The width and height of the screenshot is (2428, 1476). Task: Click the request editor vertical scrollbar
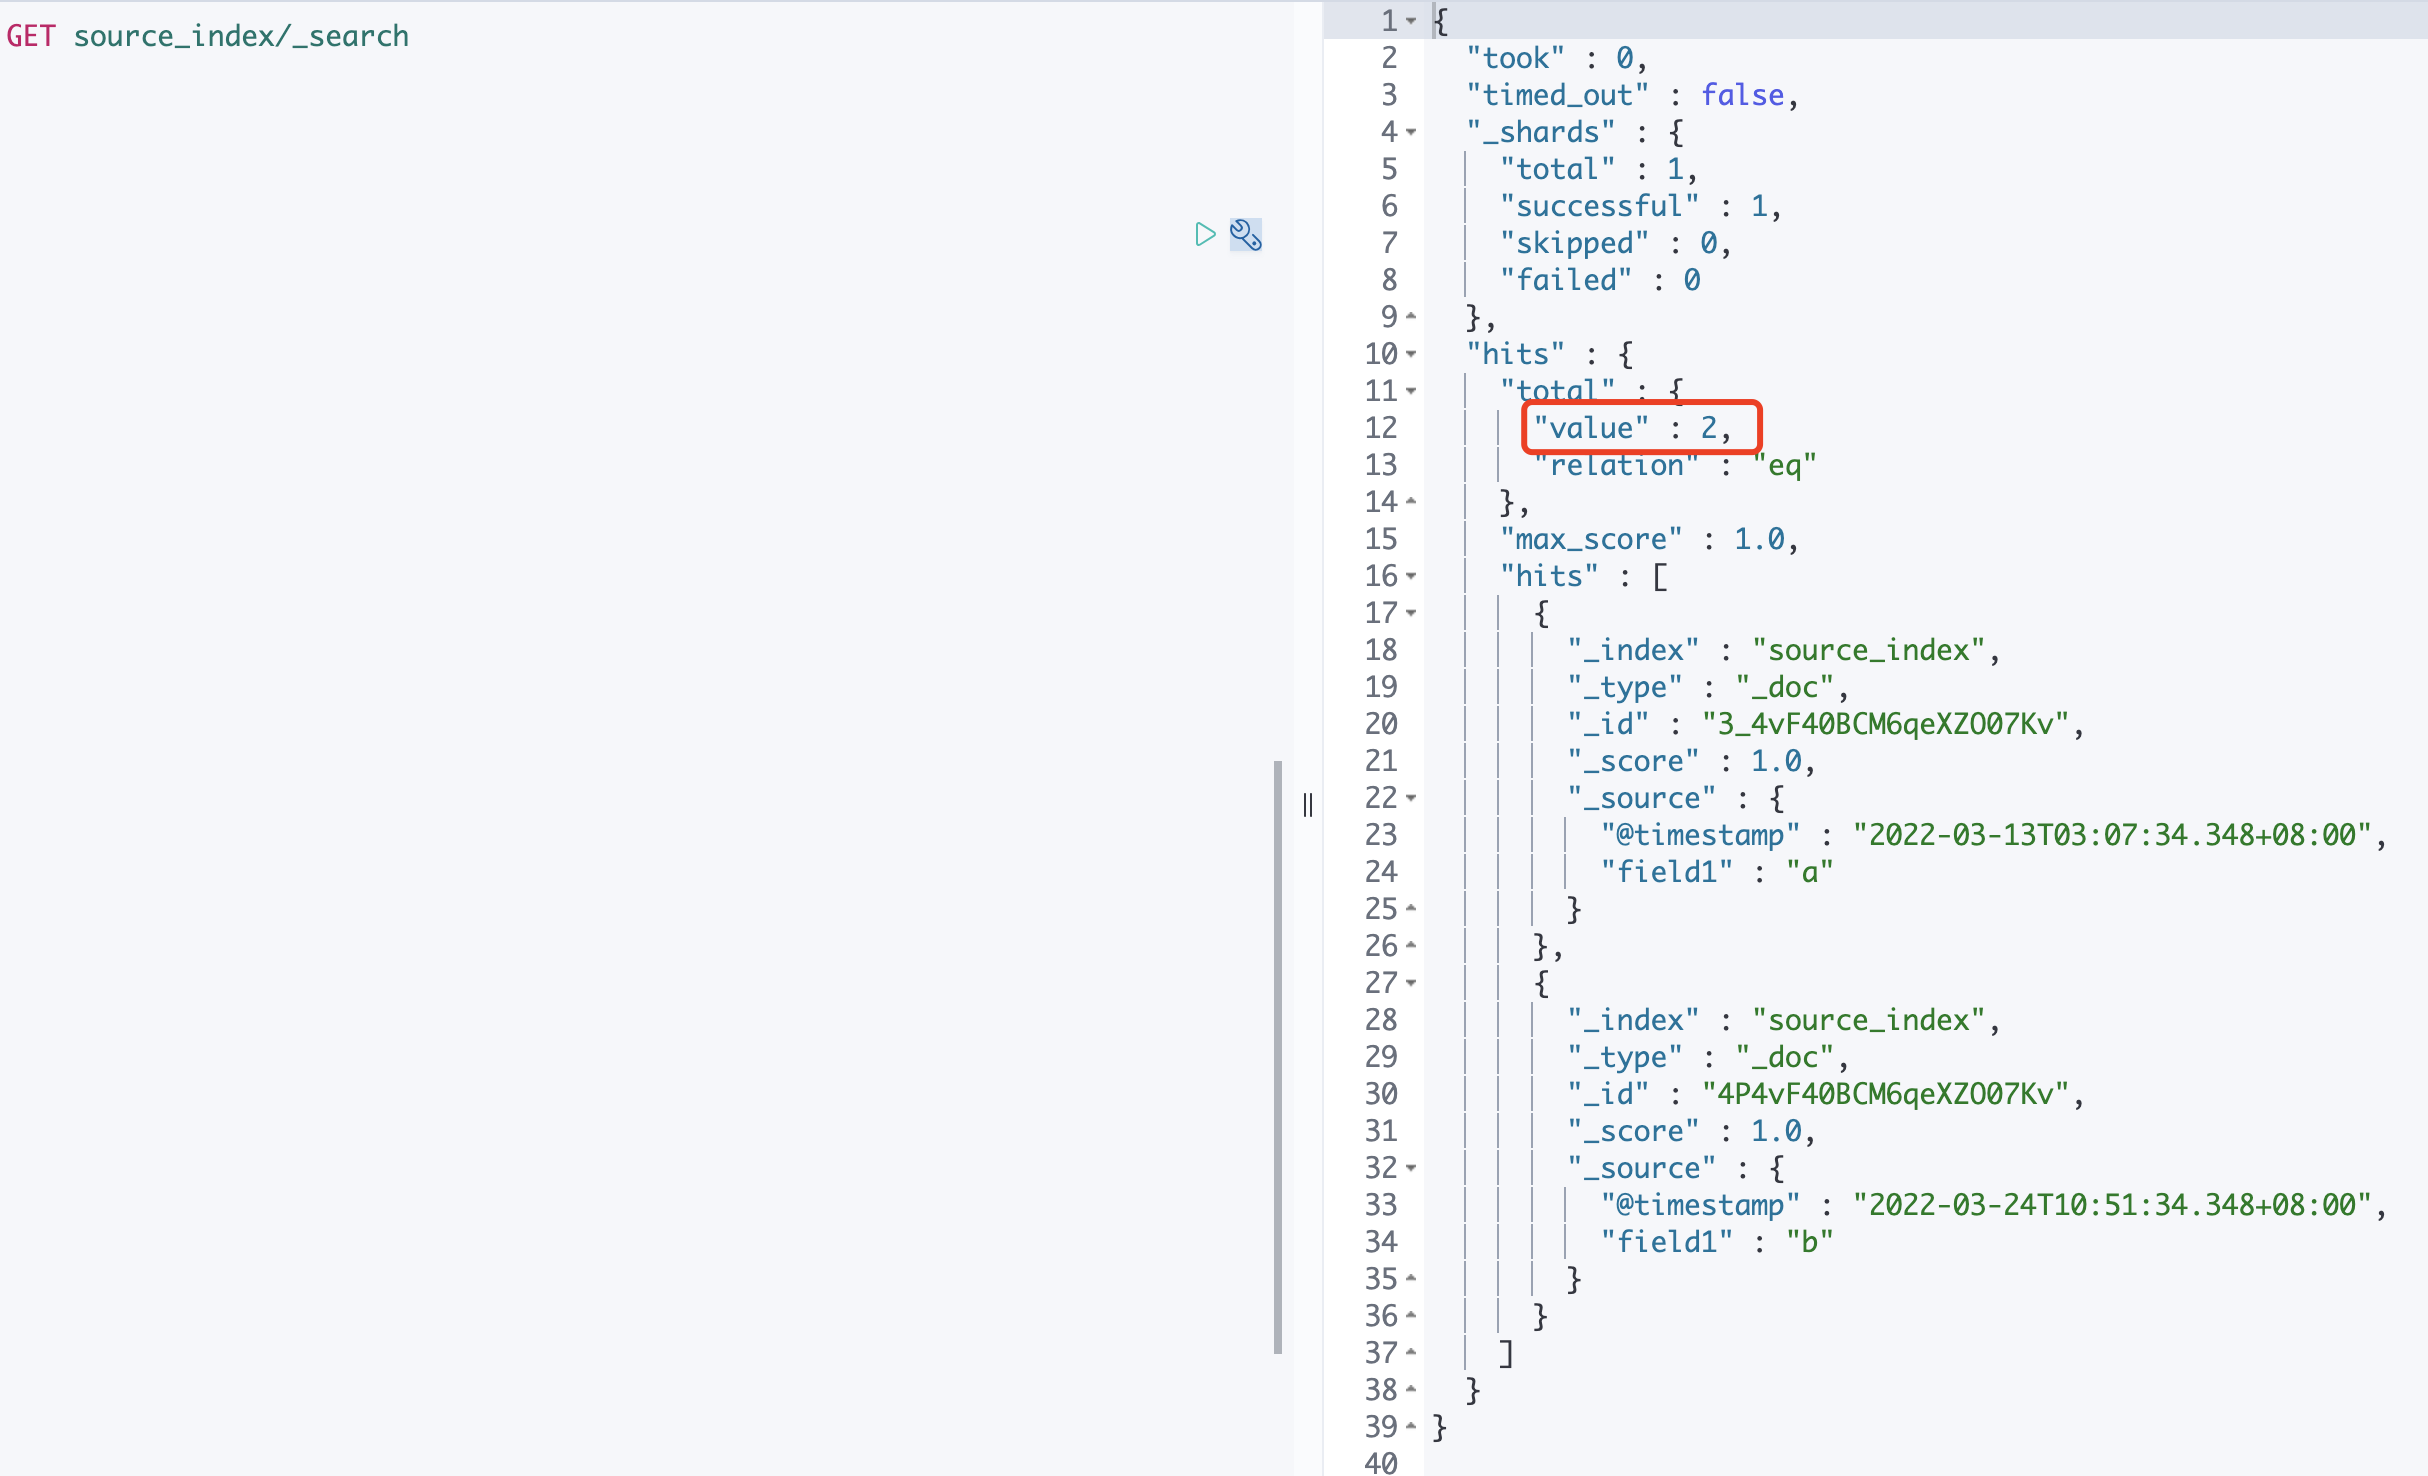click(1278, 1056)
